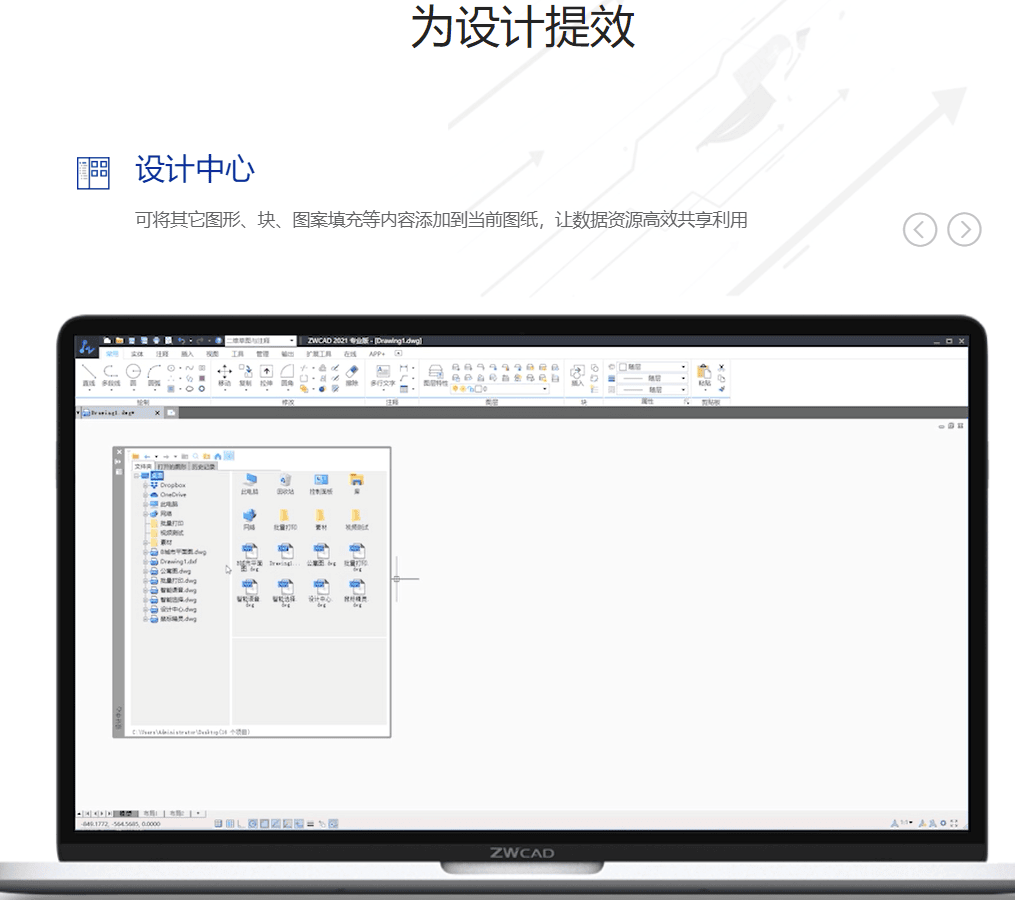Expand the Drawing1.dxf tree node
The image size is (1015, 900).
coord(146,562)
